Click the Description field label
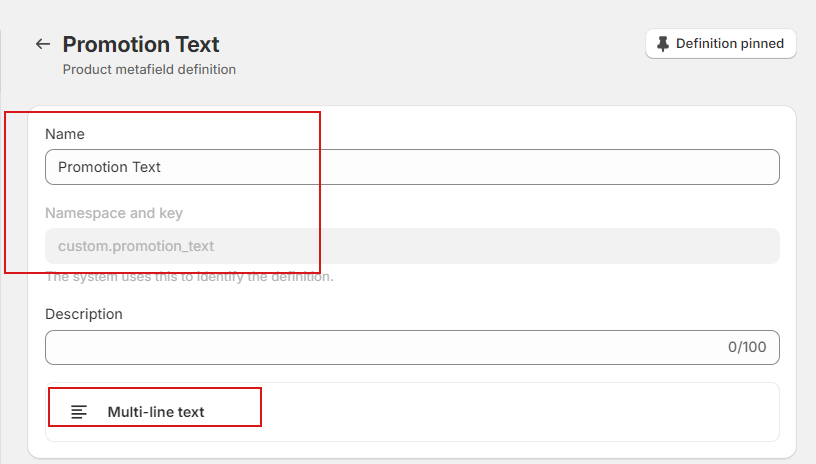This screenshot has width=816, height=464. coord(84,314)
